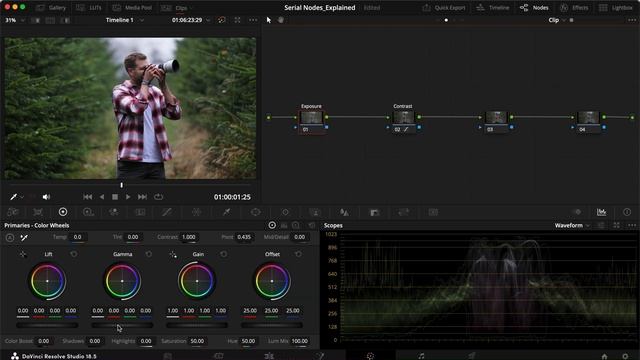Open the Color Match palette
The height and width of the screenshot is (360, 640).
(38, 212)
